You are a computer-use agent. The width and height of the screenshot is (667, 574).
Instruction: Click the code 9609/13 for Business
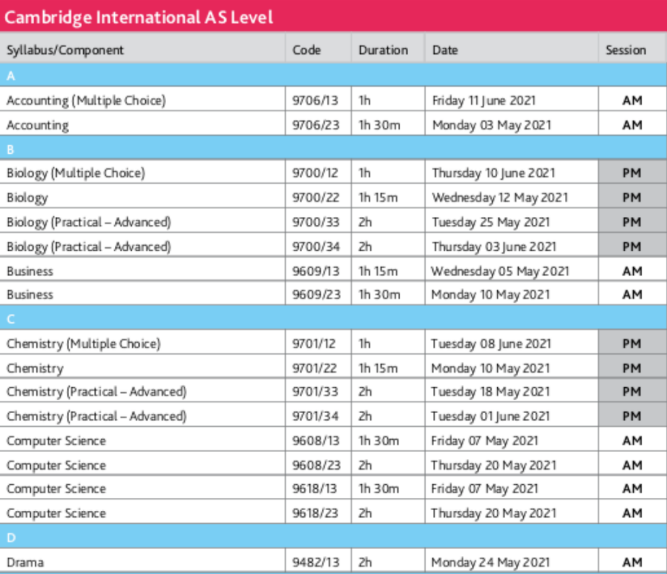[314, 271]
